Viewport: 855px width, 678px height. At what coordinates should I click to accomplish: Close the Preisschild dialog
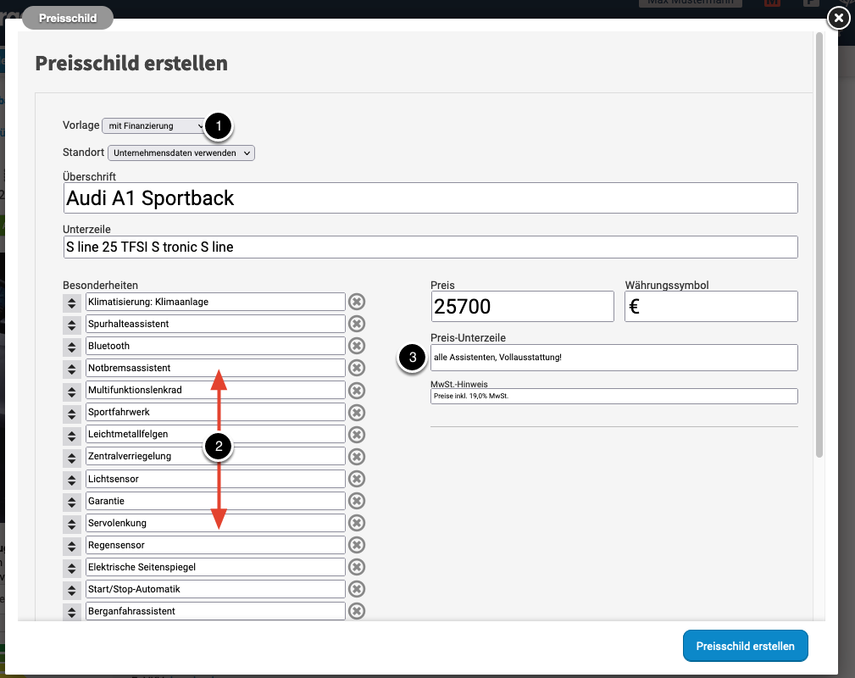(838, 18)
